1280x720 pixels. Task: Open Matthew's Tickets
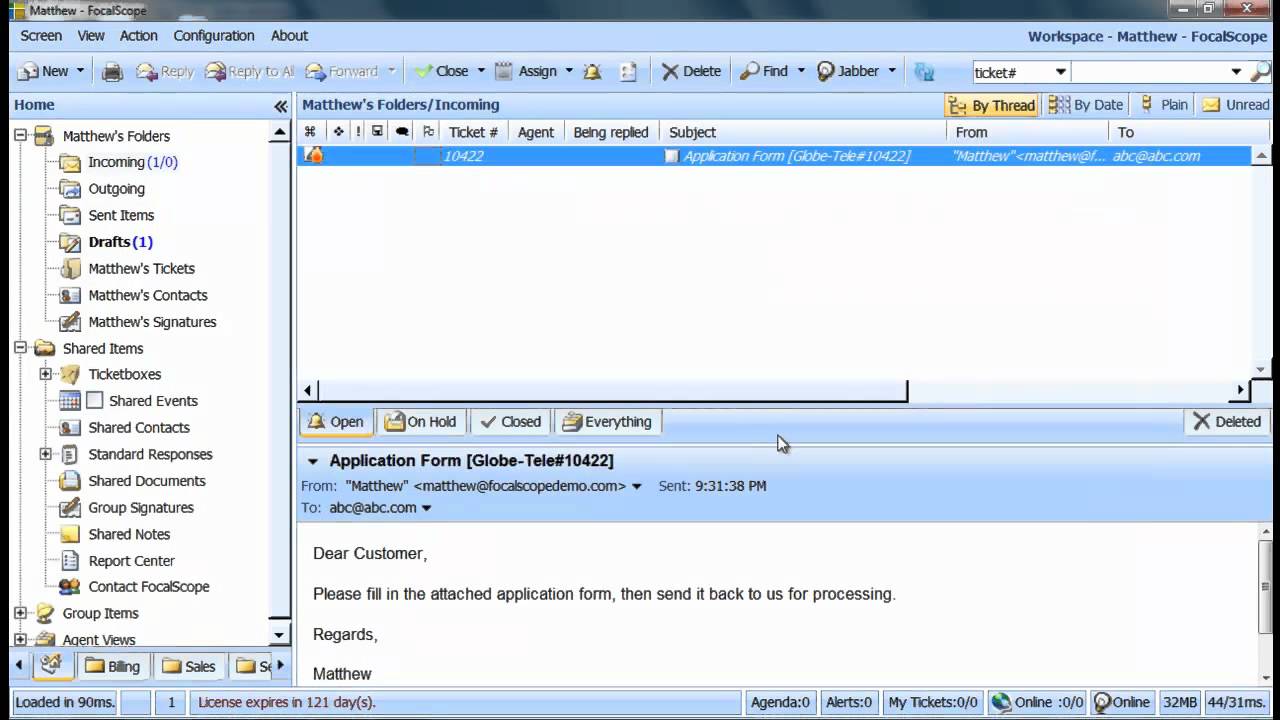coord(141,268)
